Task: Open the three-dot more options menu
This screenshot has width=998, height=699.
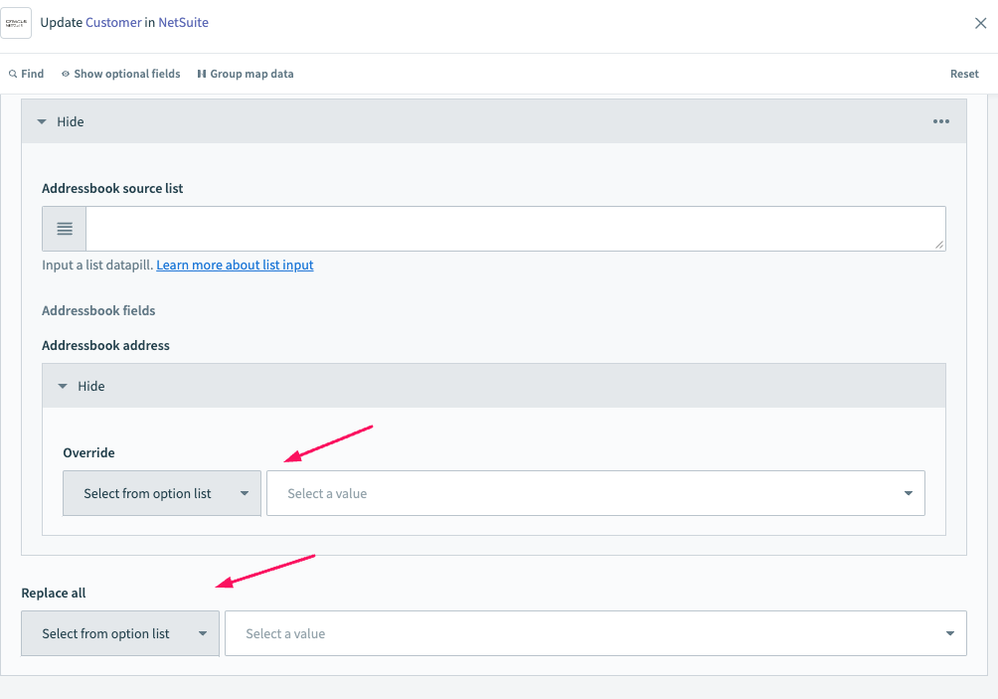Action: (x=941, y=122)
